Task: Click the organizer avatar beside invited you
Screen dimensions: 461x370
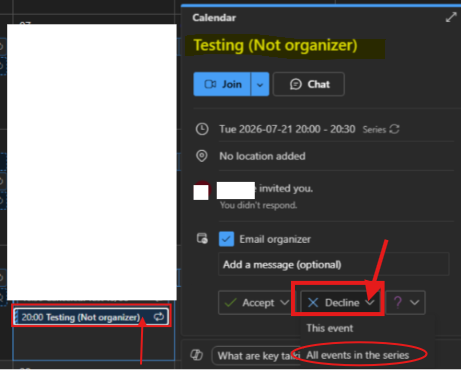Action: (201, 190)
